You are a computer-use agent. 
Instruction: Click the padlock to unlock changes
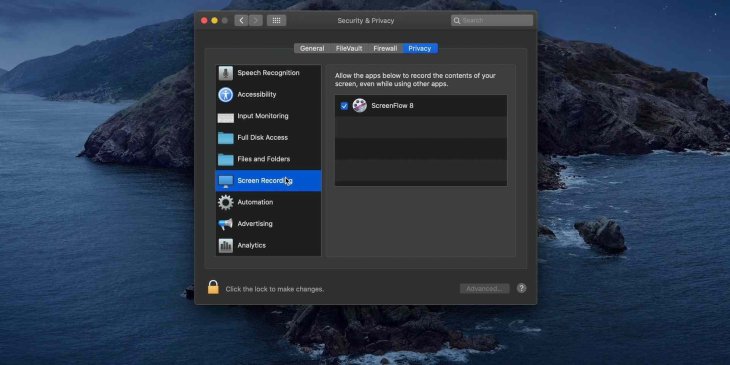pyautogui.click(x=213, y=287)
